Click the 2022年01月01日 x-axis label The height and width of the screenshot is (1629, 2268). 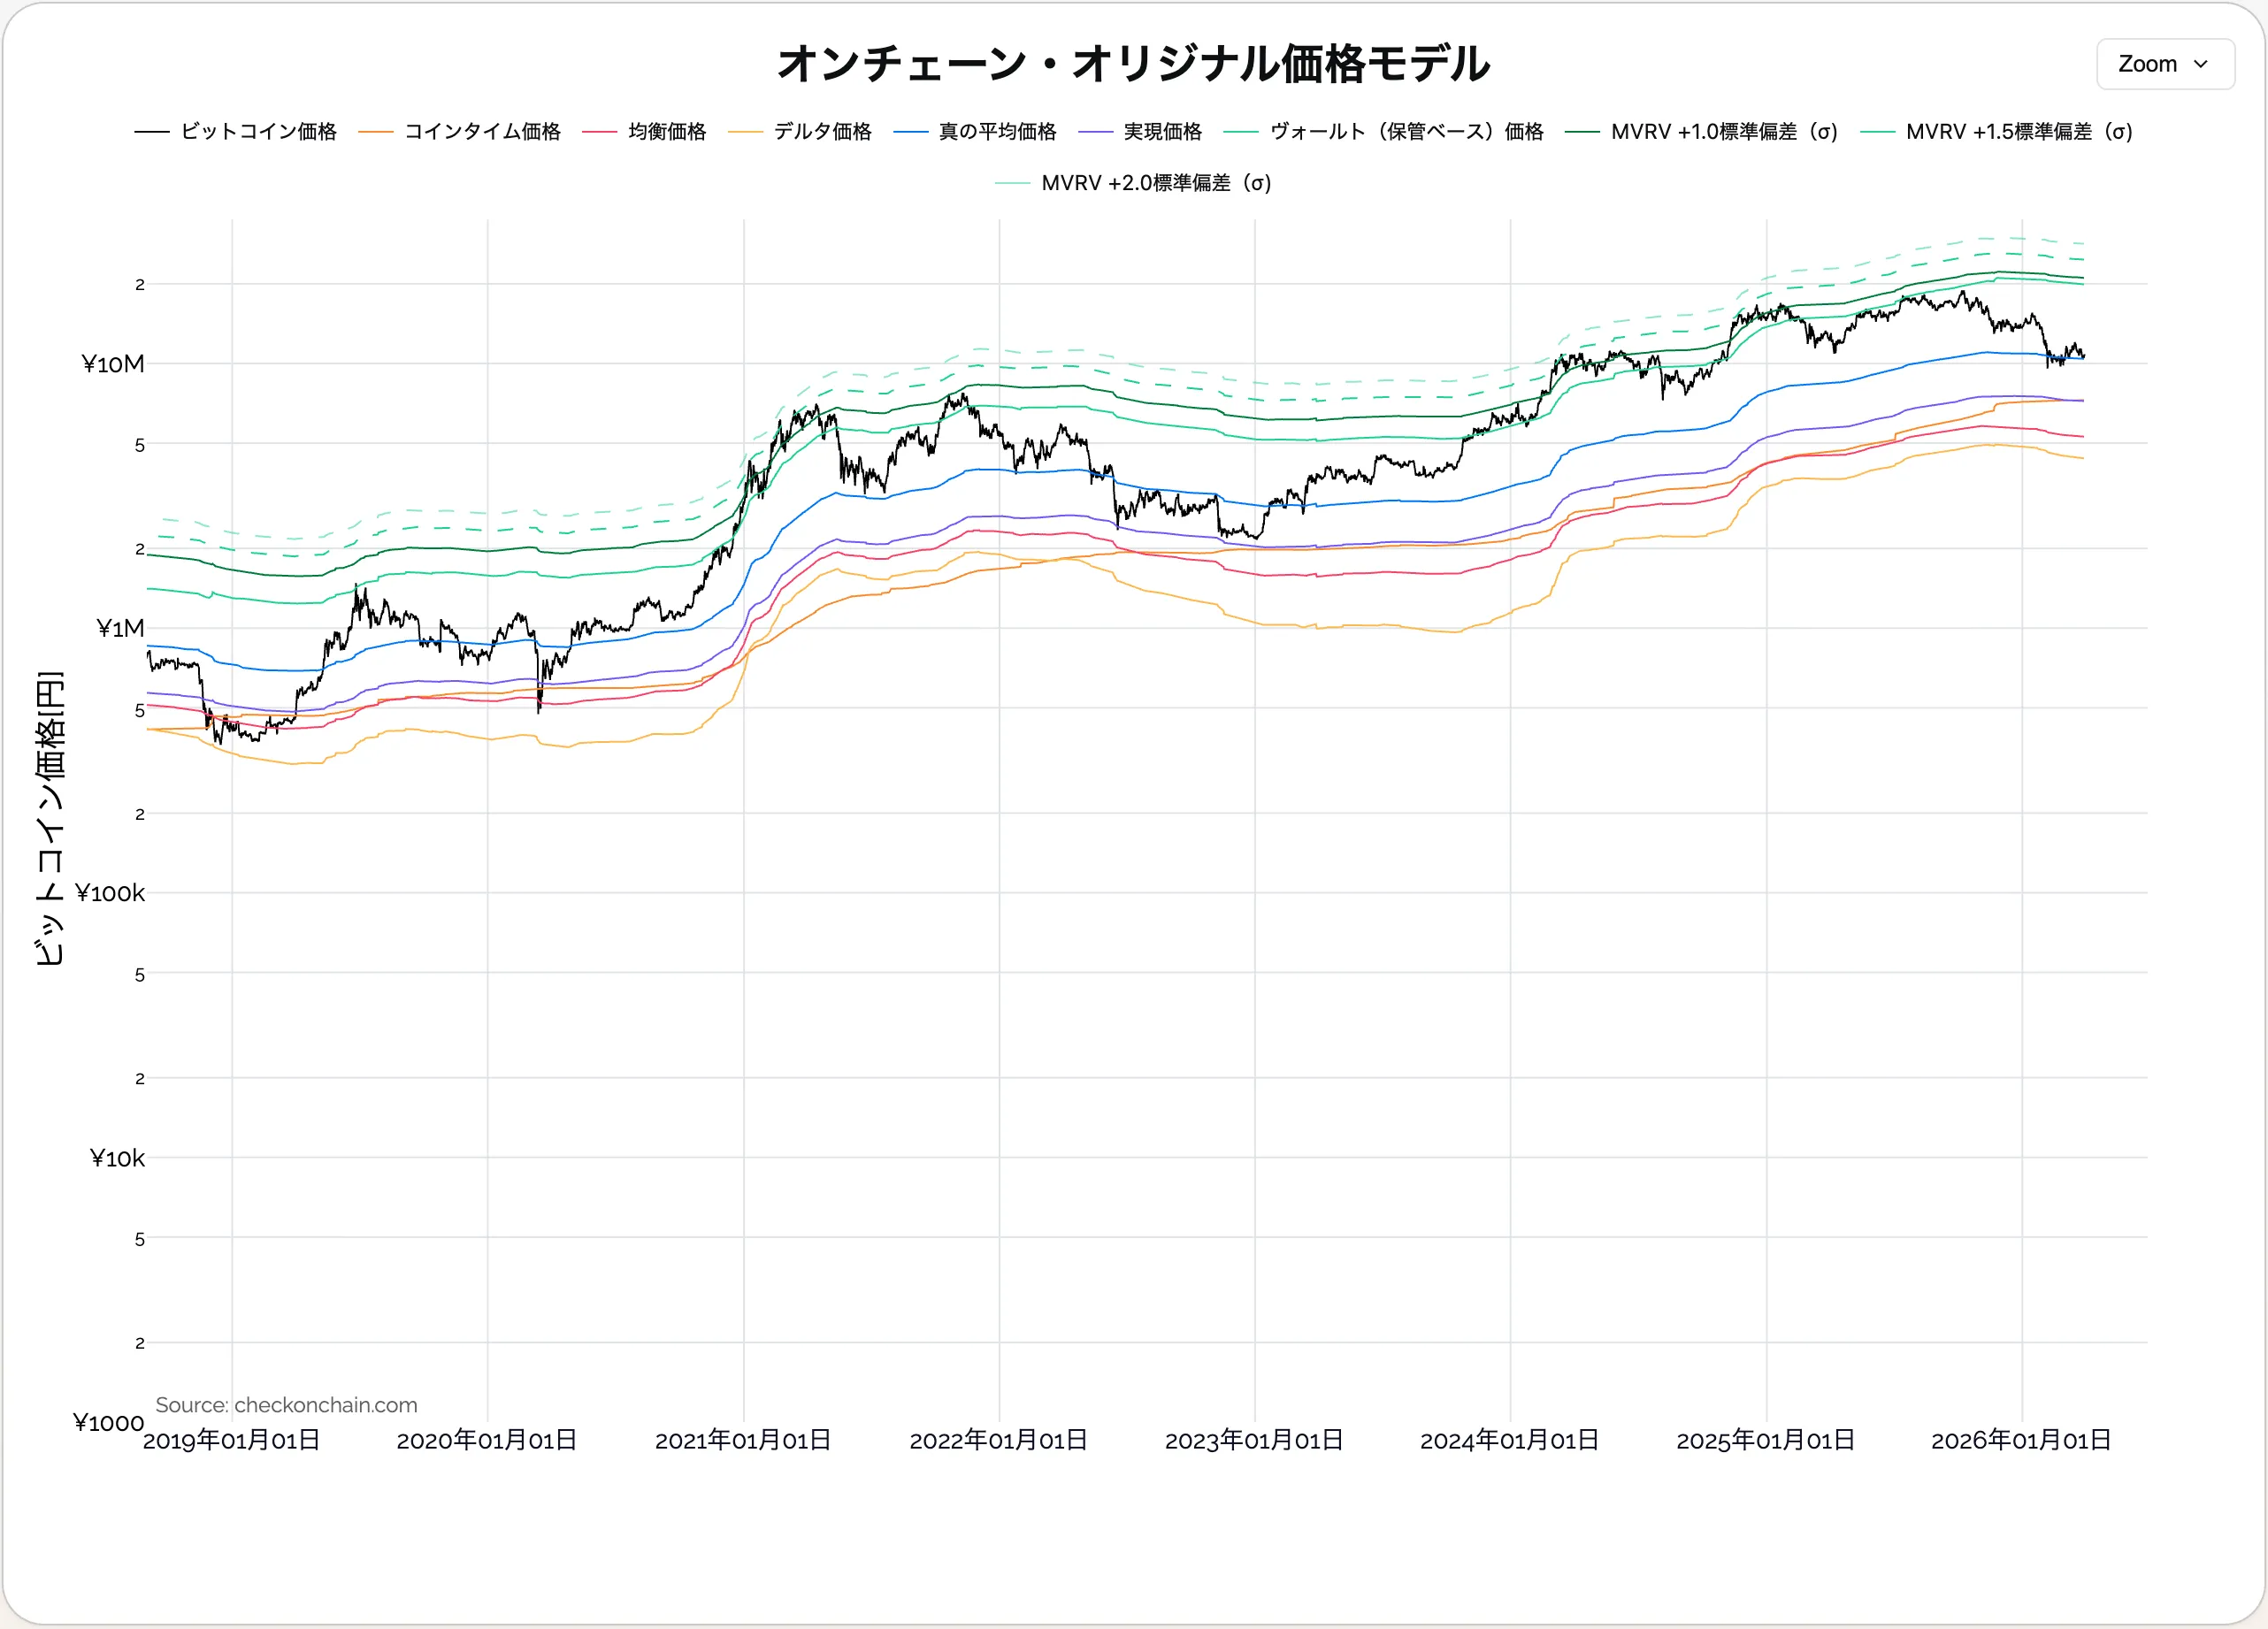(x=998, y=1440)
